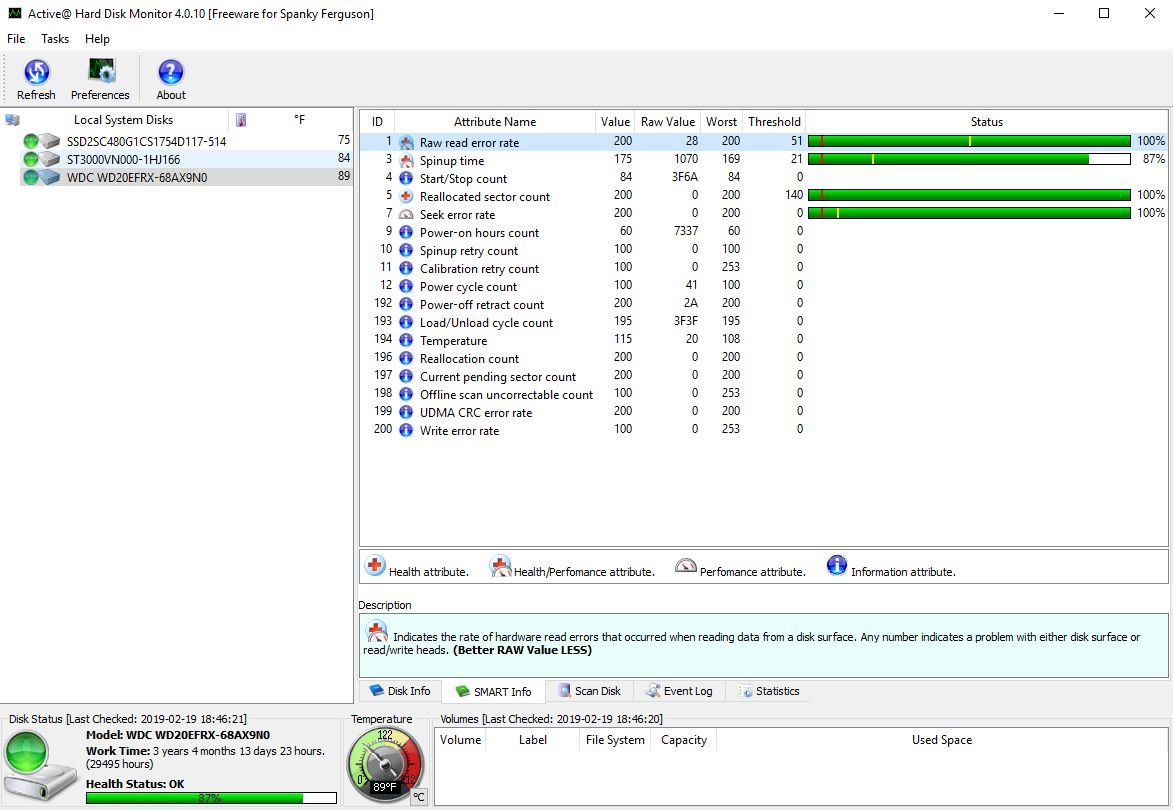Open the Tasks menu
Viewport: 1173px width, 810px height.
pyautogui.click(x=55, y=38)
